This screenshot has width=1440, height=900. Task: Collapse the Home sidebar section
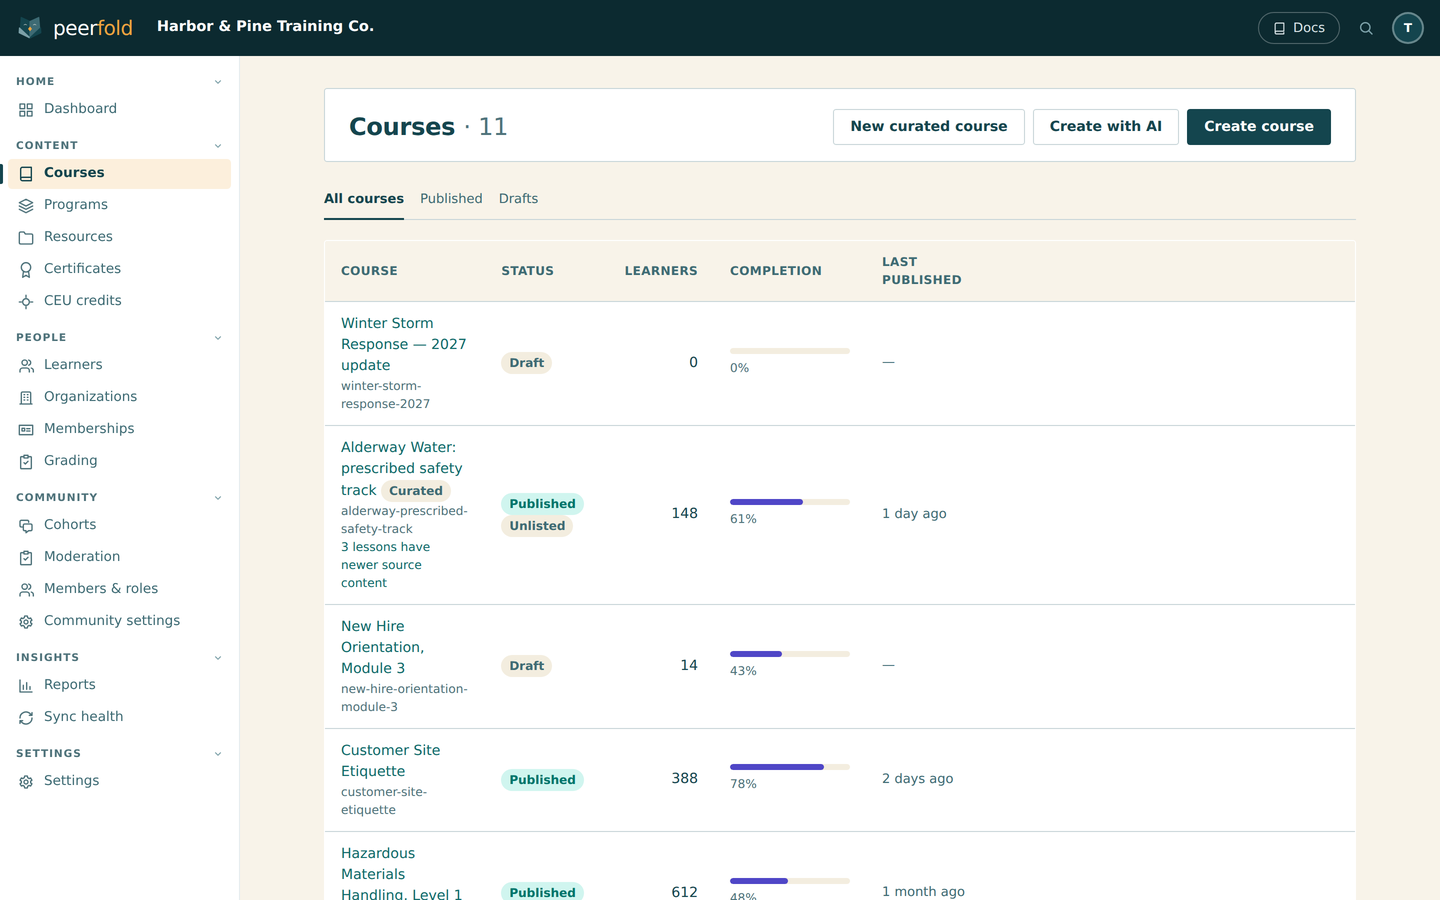click(218, 82)
